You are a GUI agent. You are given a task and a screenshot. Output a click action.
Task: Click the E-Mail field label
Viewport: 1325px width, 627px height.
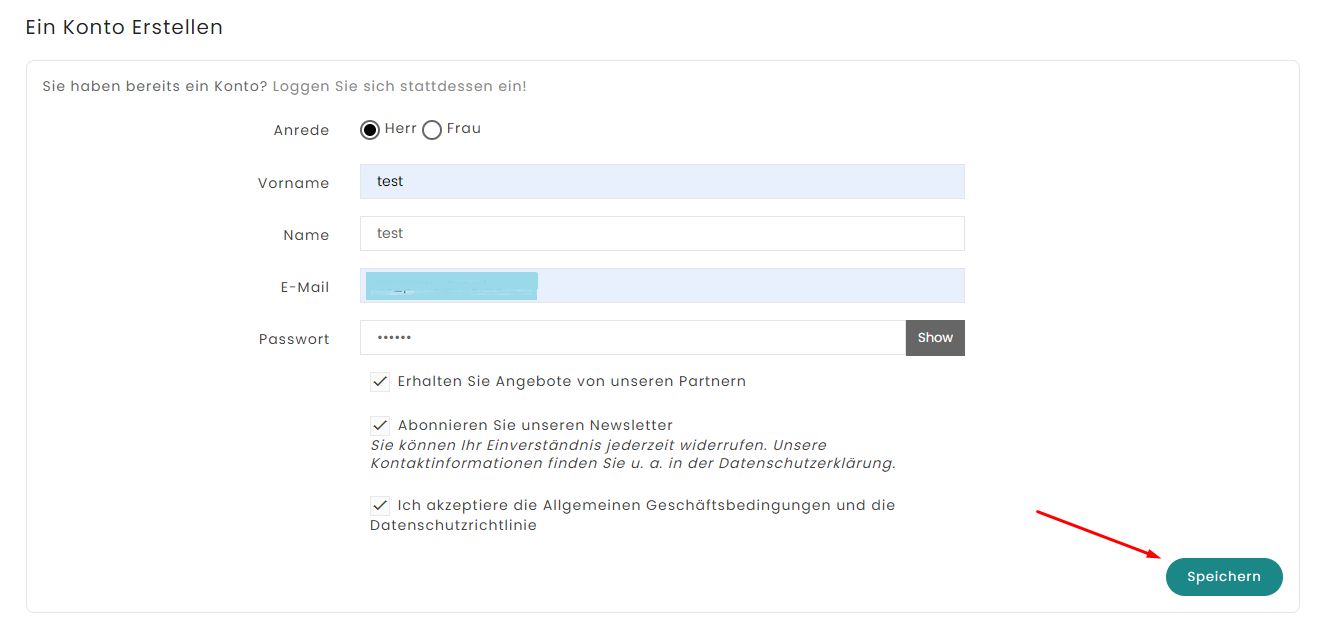(305, 287)
